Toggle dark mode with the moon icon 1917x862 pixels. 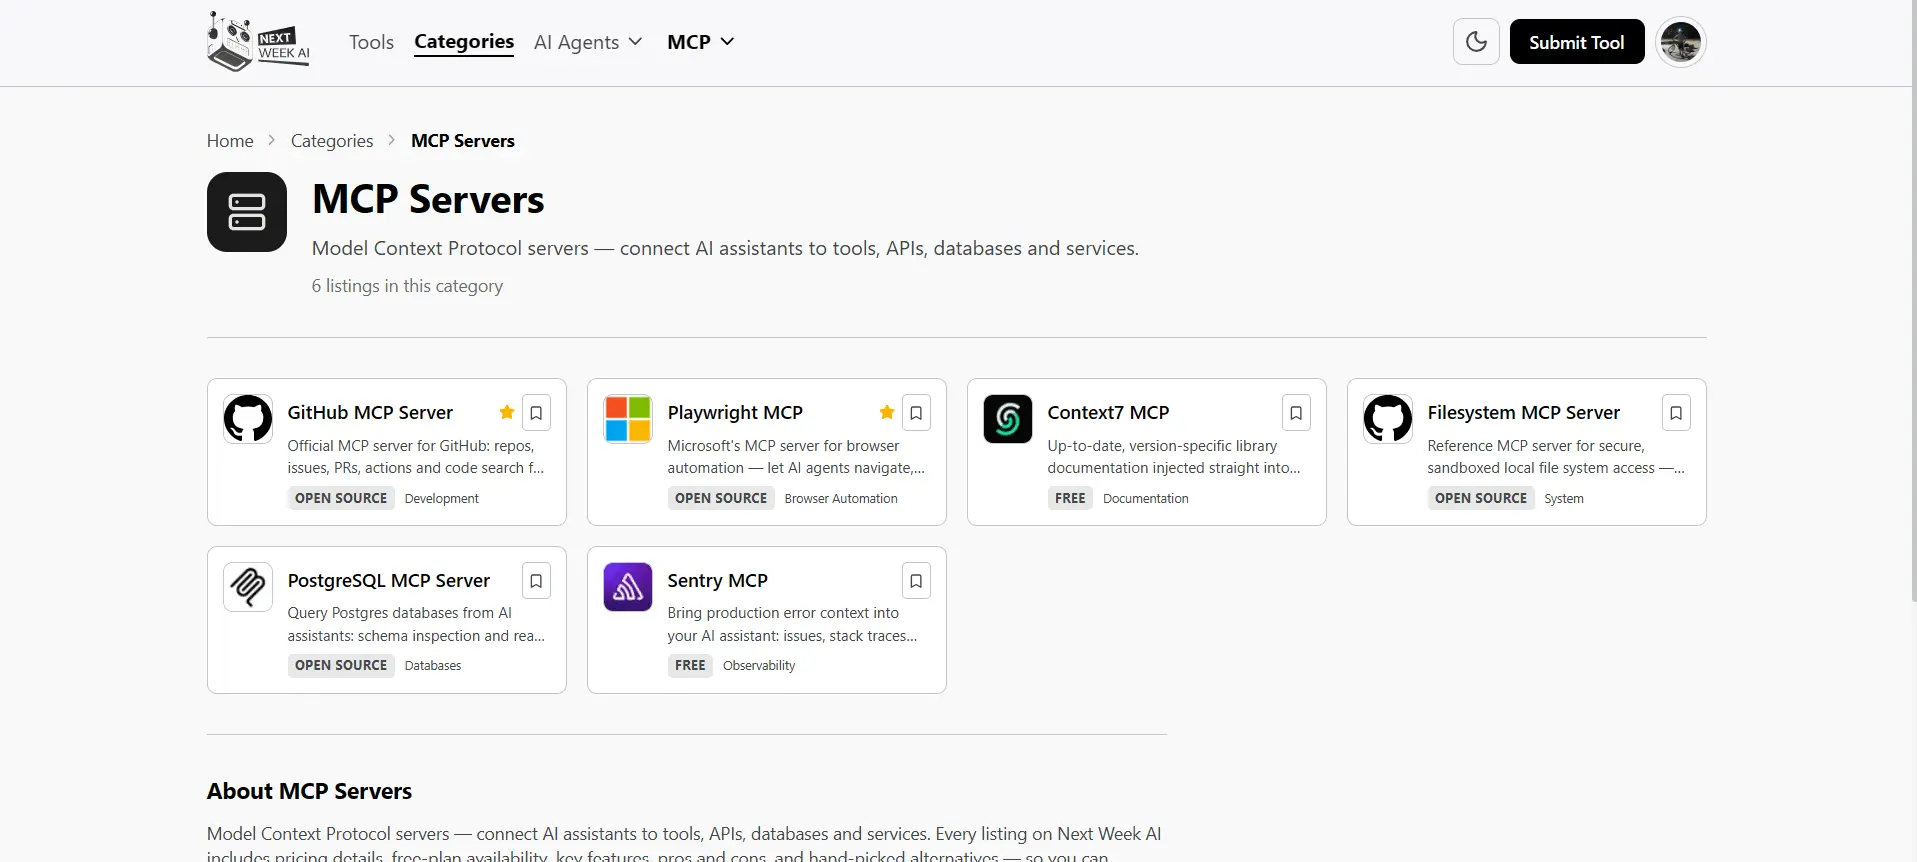coord(1476,42)
